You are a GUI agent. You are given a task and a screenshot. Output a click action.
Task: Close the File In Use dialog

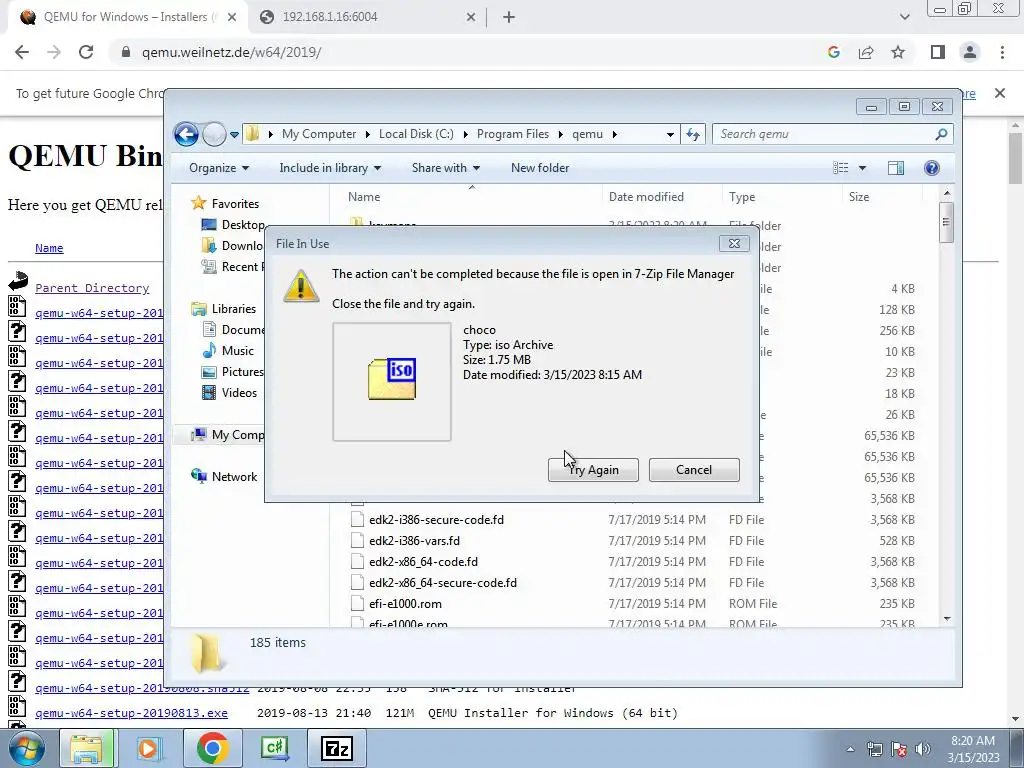(x=734, y=244)
